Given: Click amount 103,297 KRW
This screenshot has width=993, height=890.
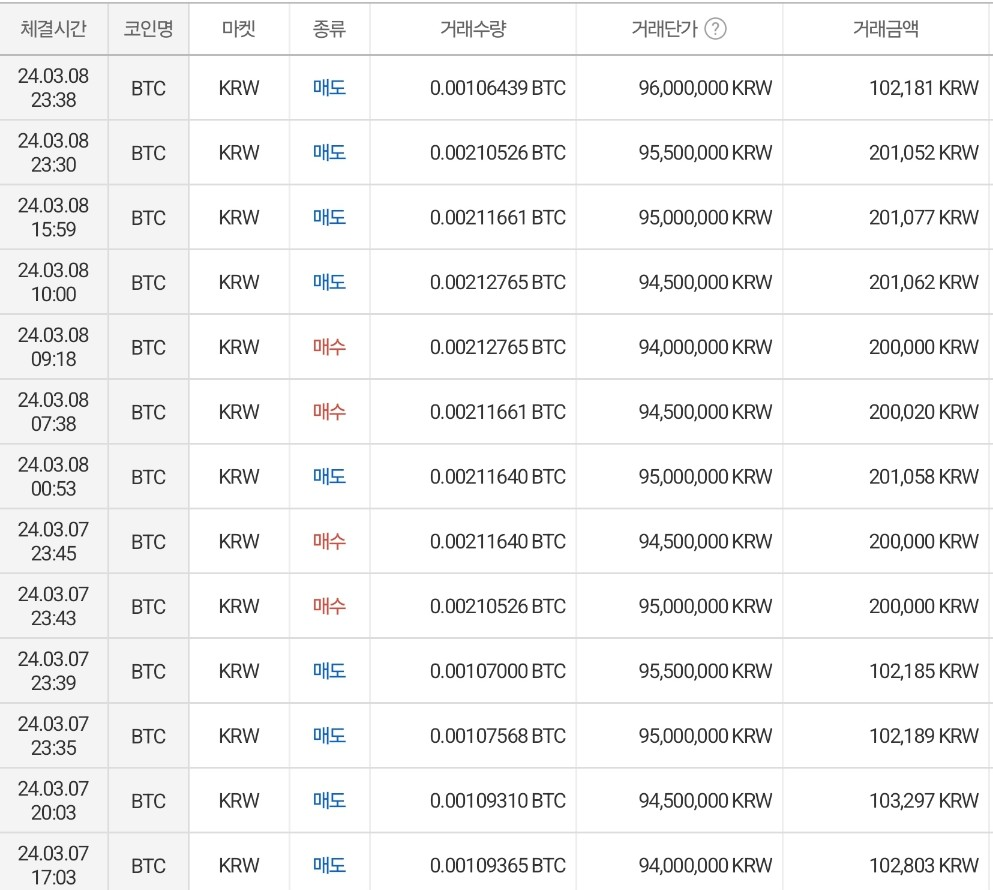Looking at the screenshot, I should point(924,801).
